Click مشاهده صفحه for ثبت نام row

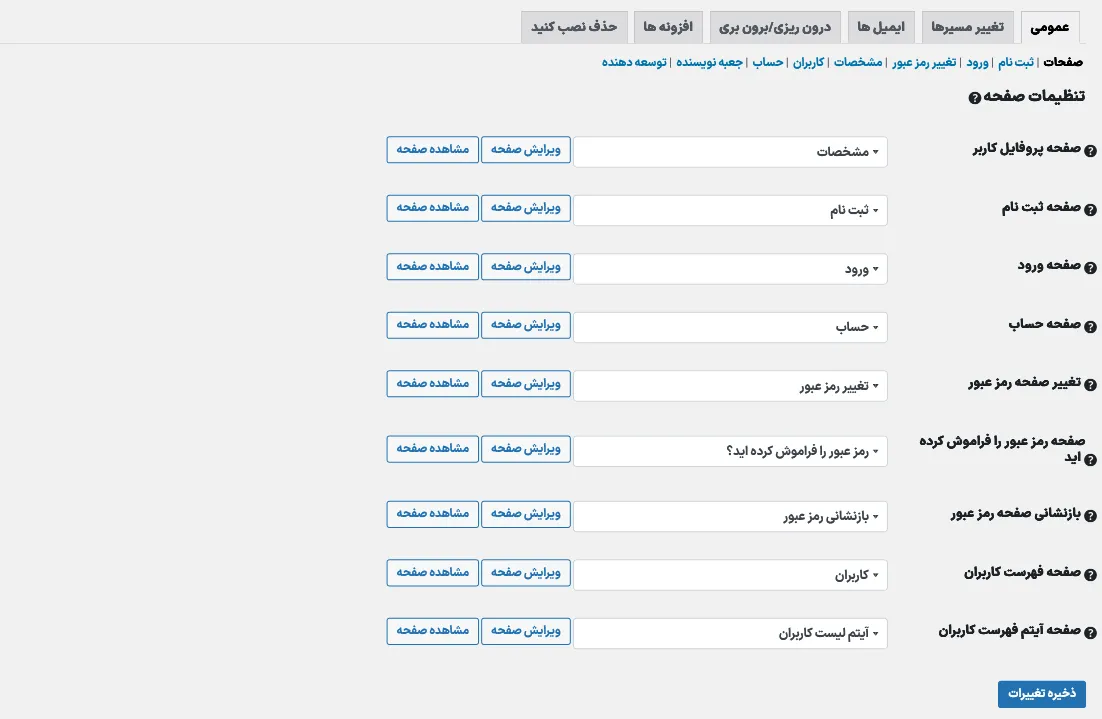point(432,208)
